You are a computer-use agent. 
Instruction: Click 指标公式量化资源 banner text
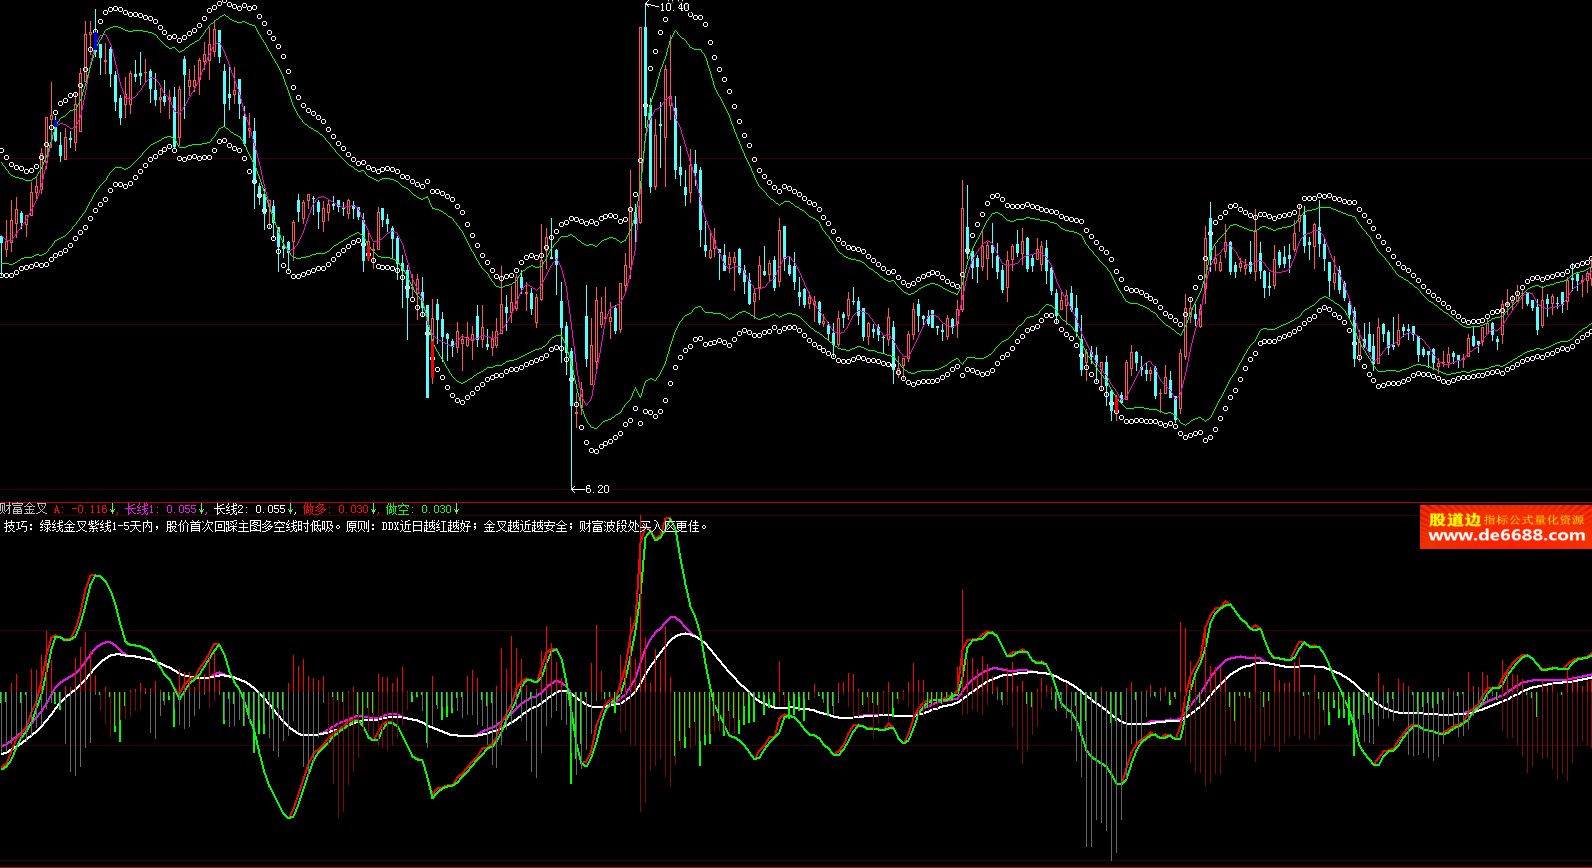(x=1534, y=519)
